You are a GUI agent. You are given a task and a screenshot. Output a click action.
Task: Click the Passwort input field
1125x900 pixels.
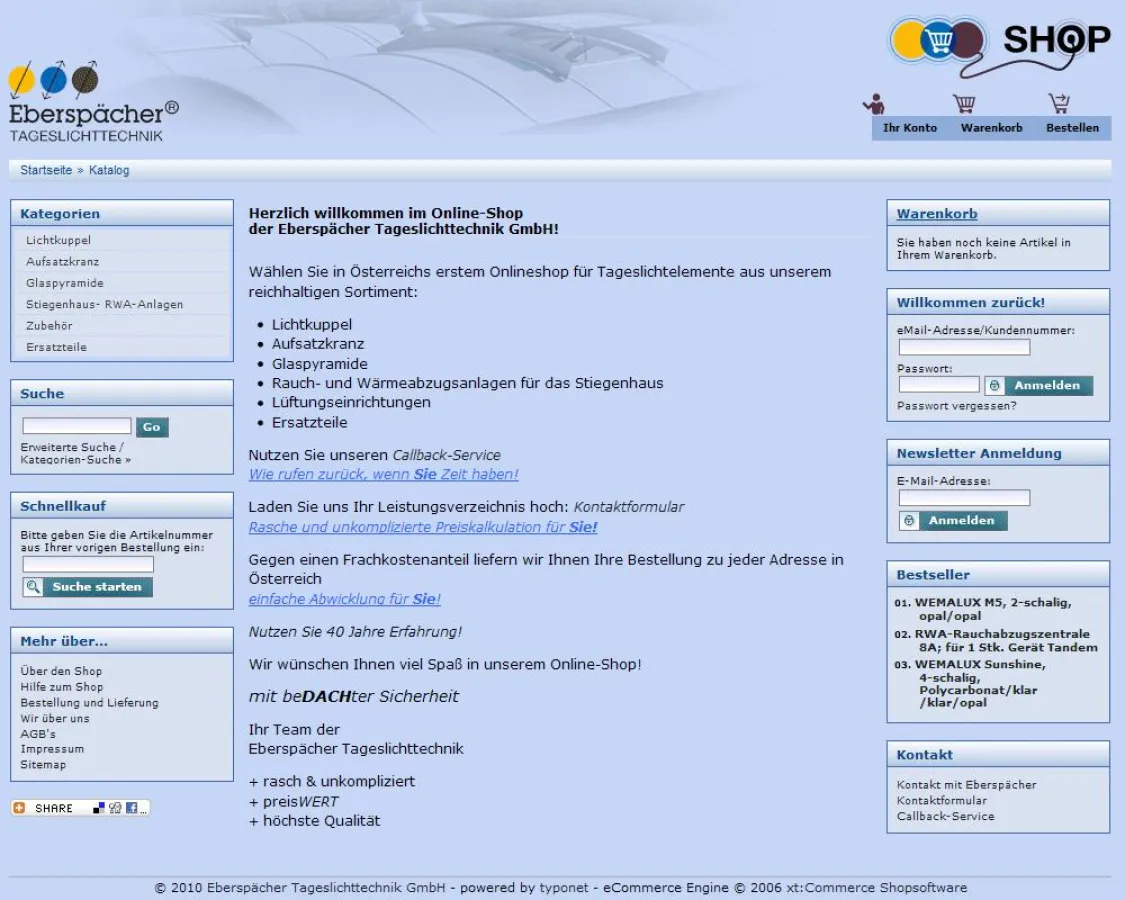pos(939,384)
